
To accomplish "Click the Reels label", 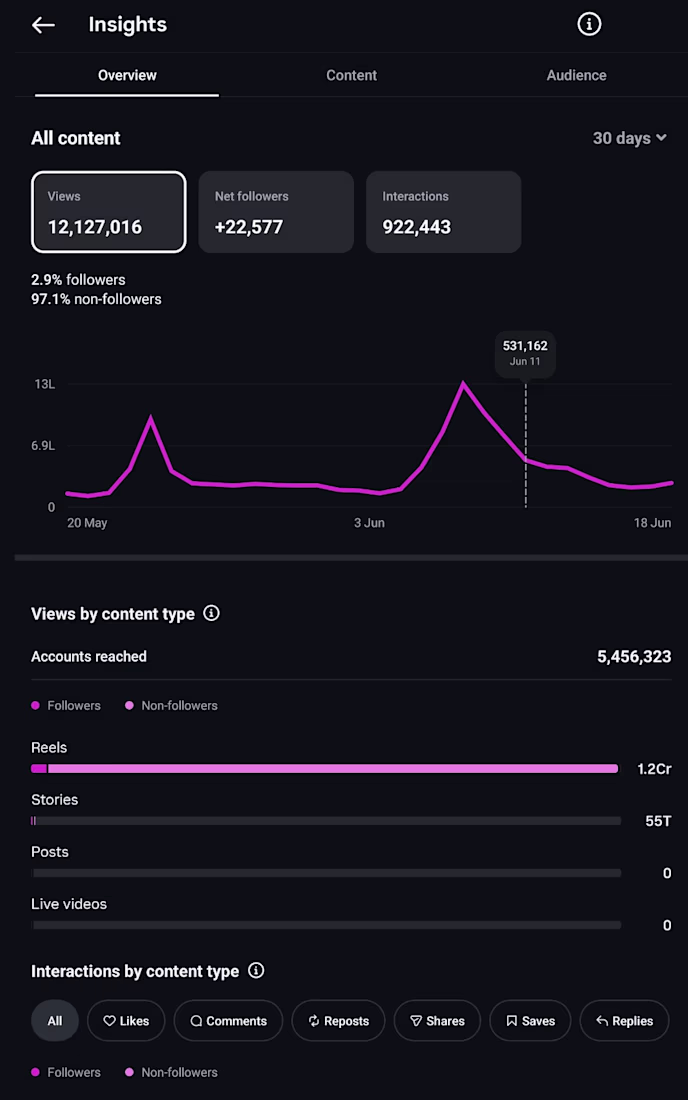I will click(x=49, y=747).
